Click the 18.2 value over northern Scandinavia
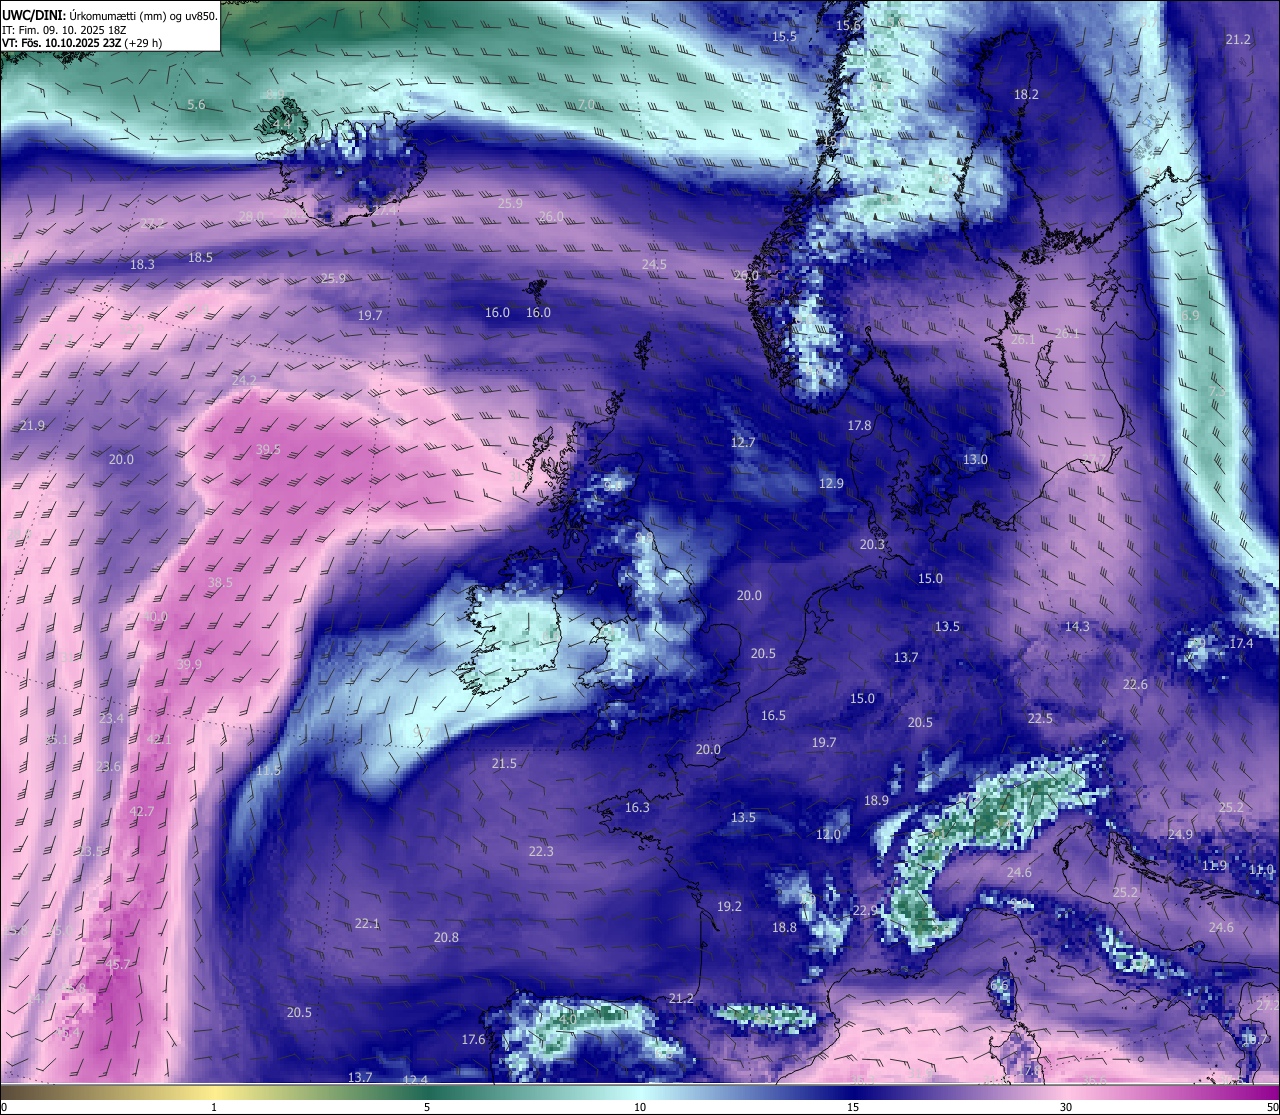 (x=1026, y=95)
